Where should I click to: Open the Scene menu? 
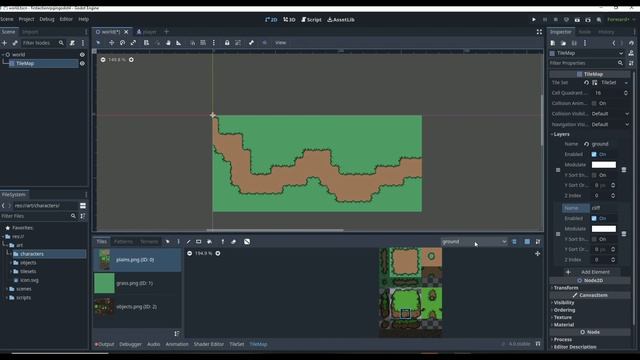coord(7,19)
